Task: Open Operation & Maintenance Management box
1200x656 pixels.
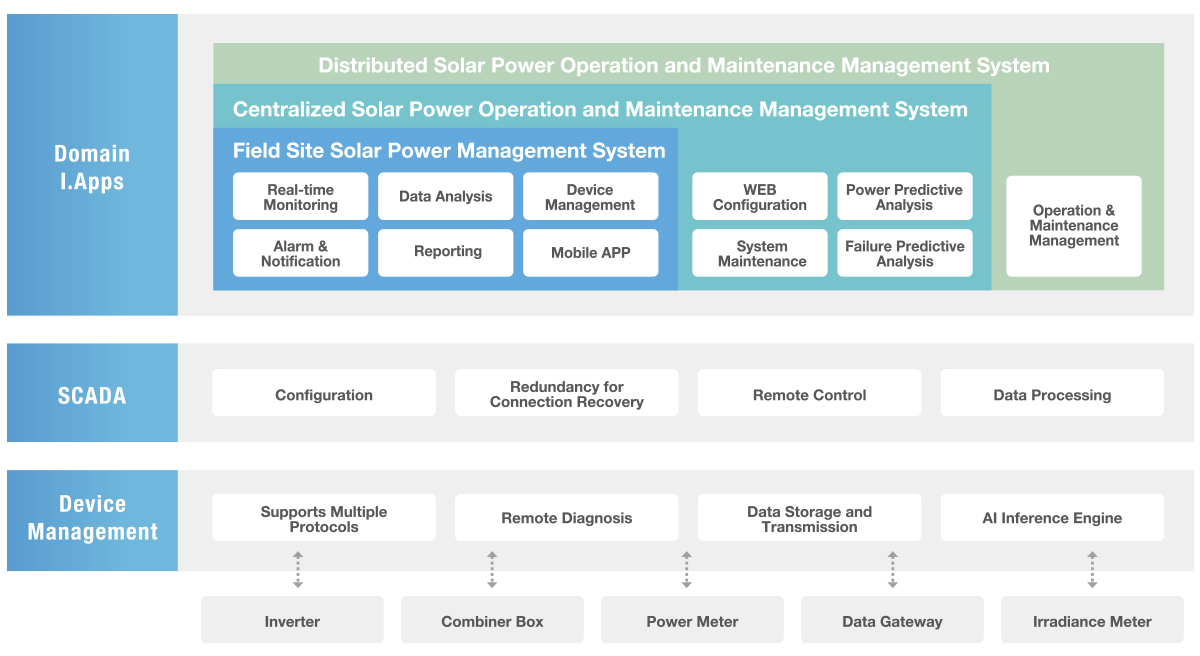Action: [x=1073, y=226]
